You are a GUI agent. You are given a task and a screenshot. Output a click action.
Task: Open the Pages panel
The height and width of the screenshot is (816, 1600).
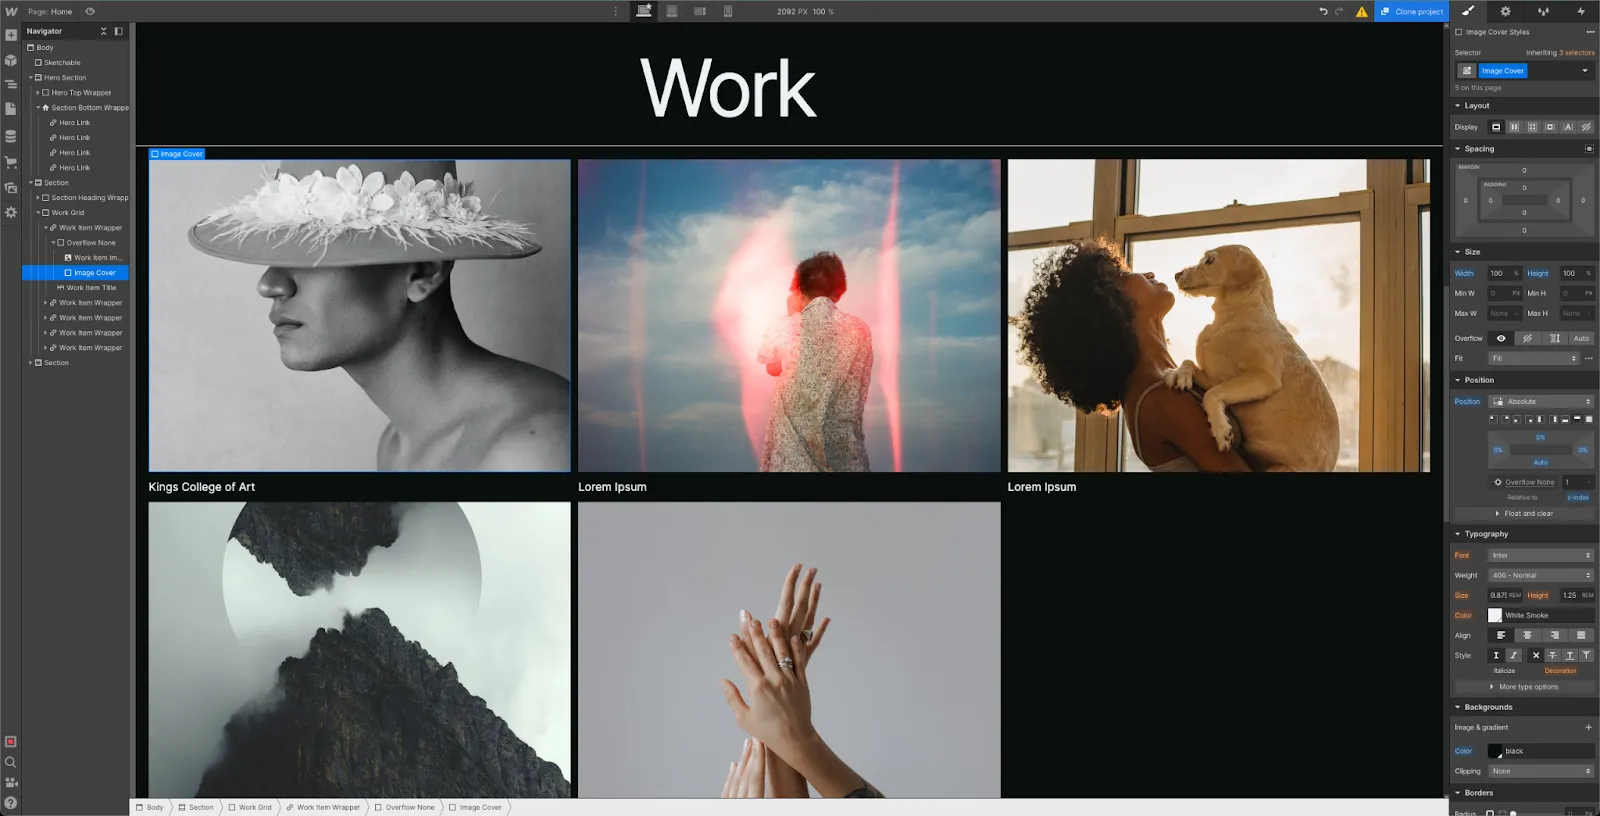[x=11, y=109]
